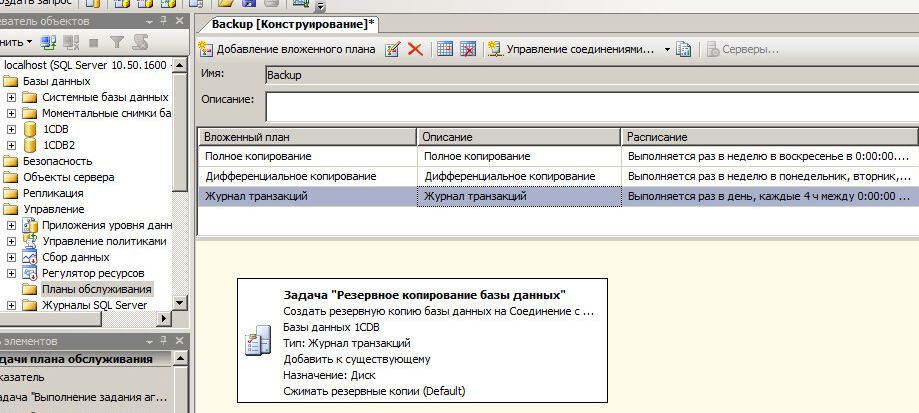Click the Описание column header

pyautogui.click(x=519, y=136)
